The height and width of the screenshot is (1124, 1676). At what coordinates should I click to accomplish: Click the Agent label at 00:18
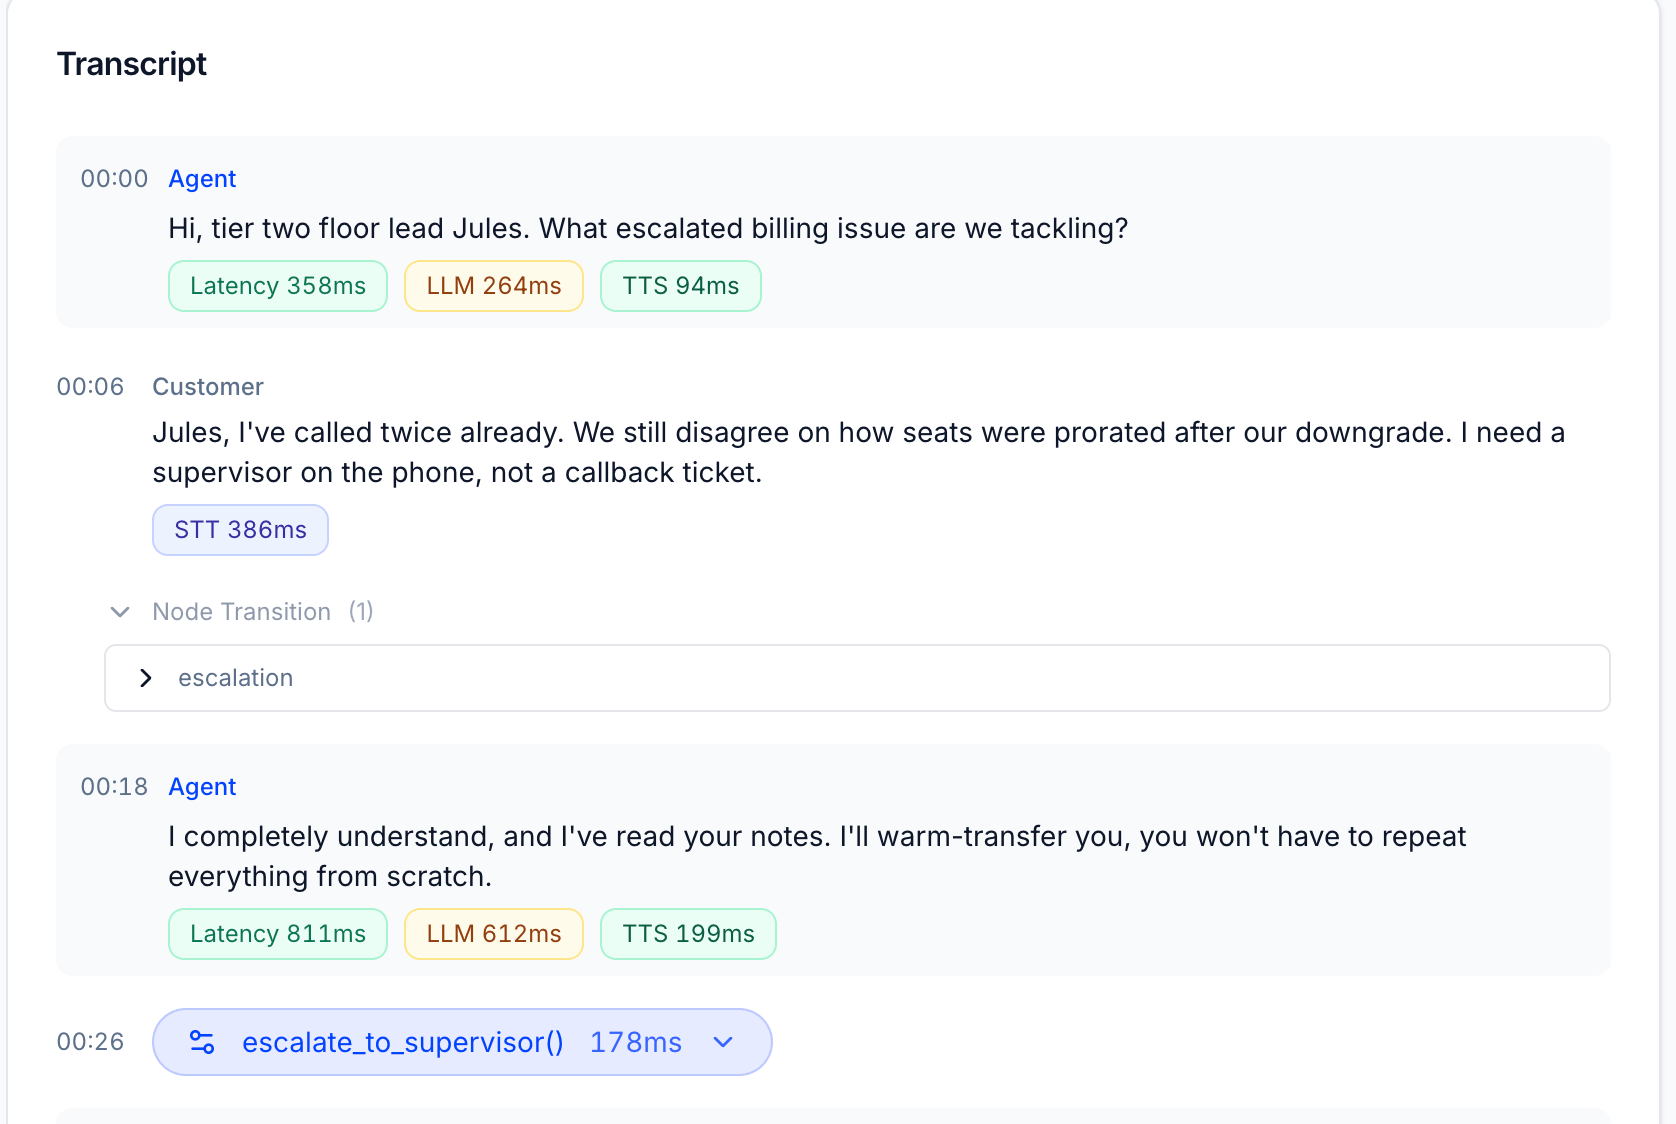202,787
